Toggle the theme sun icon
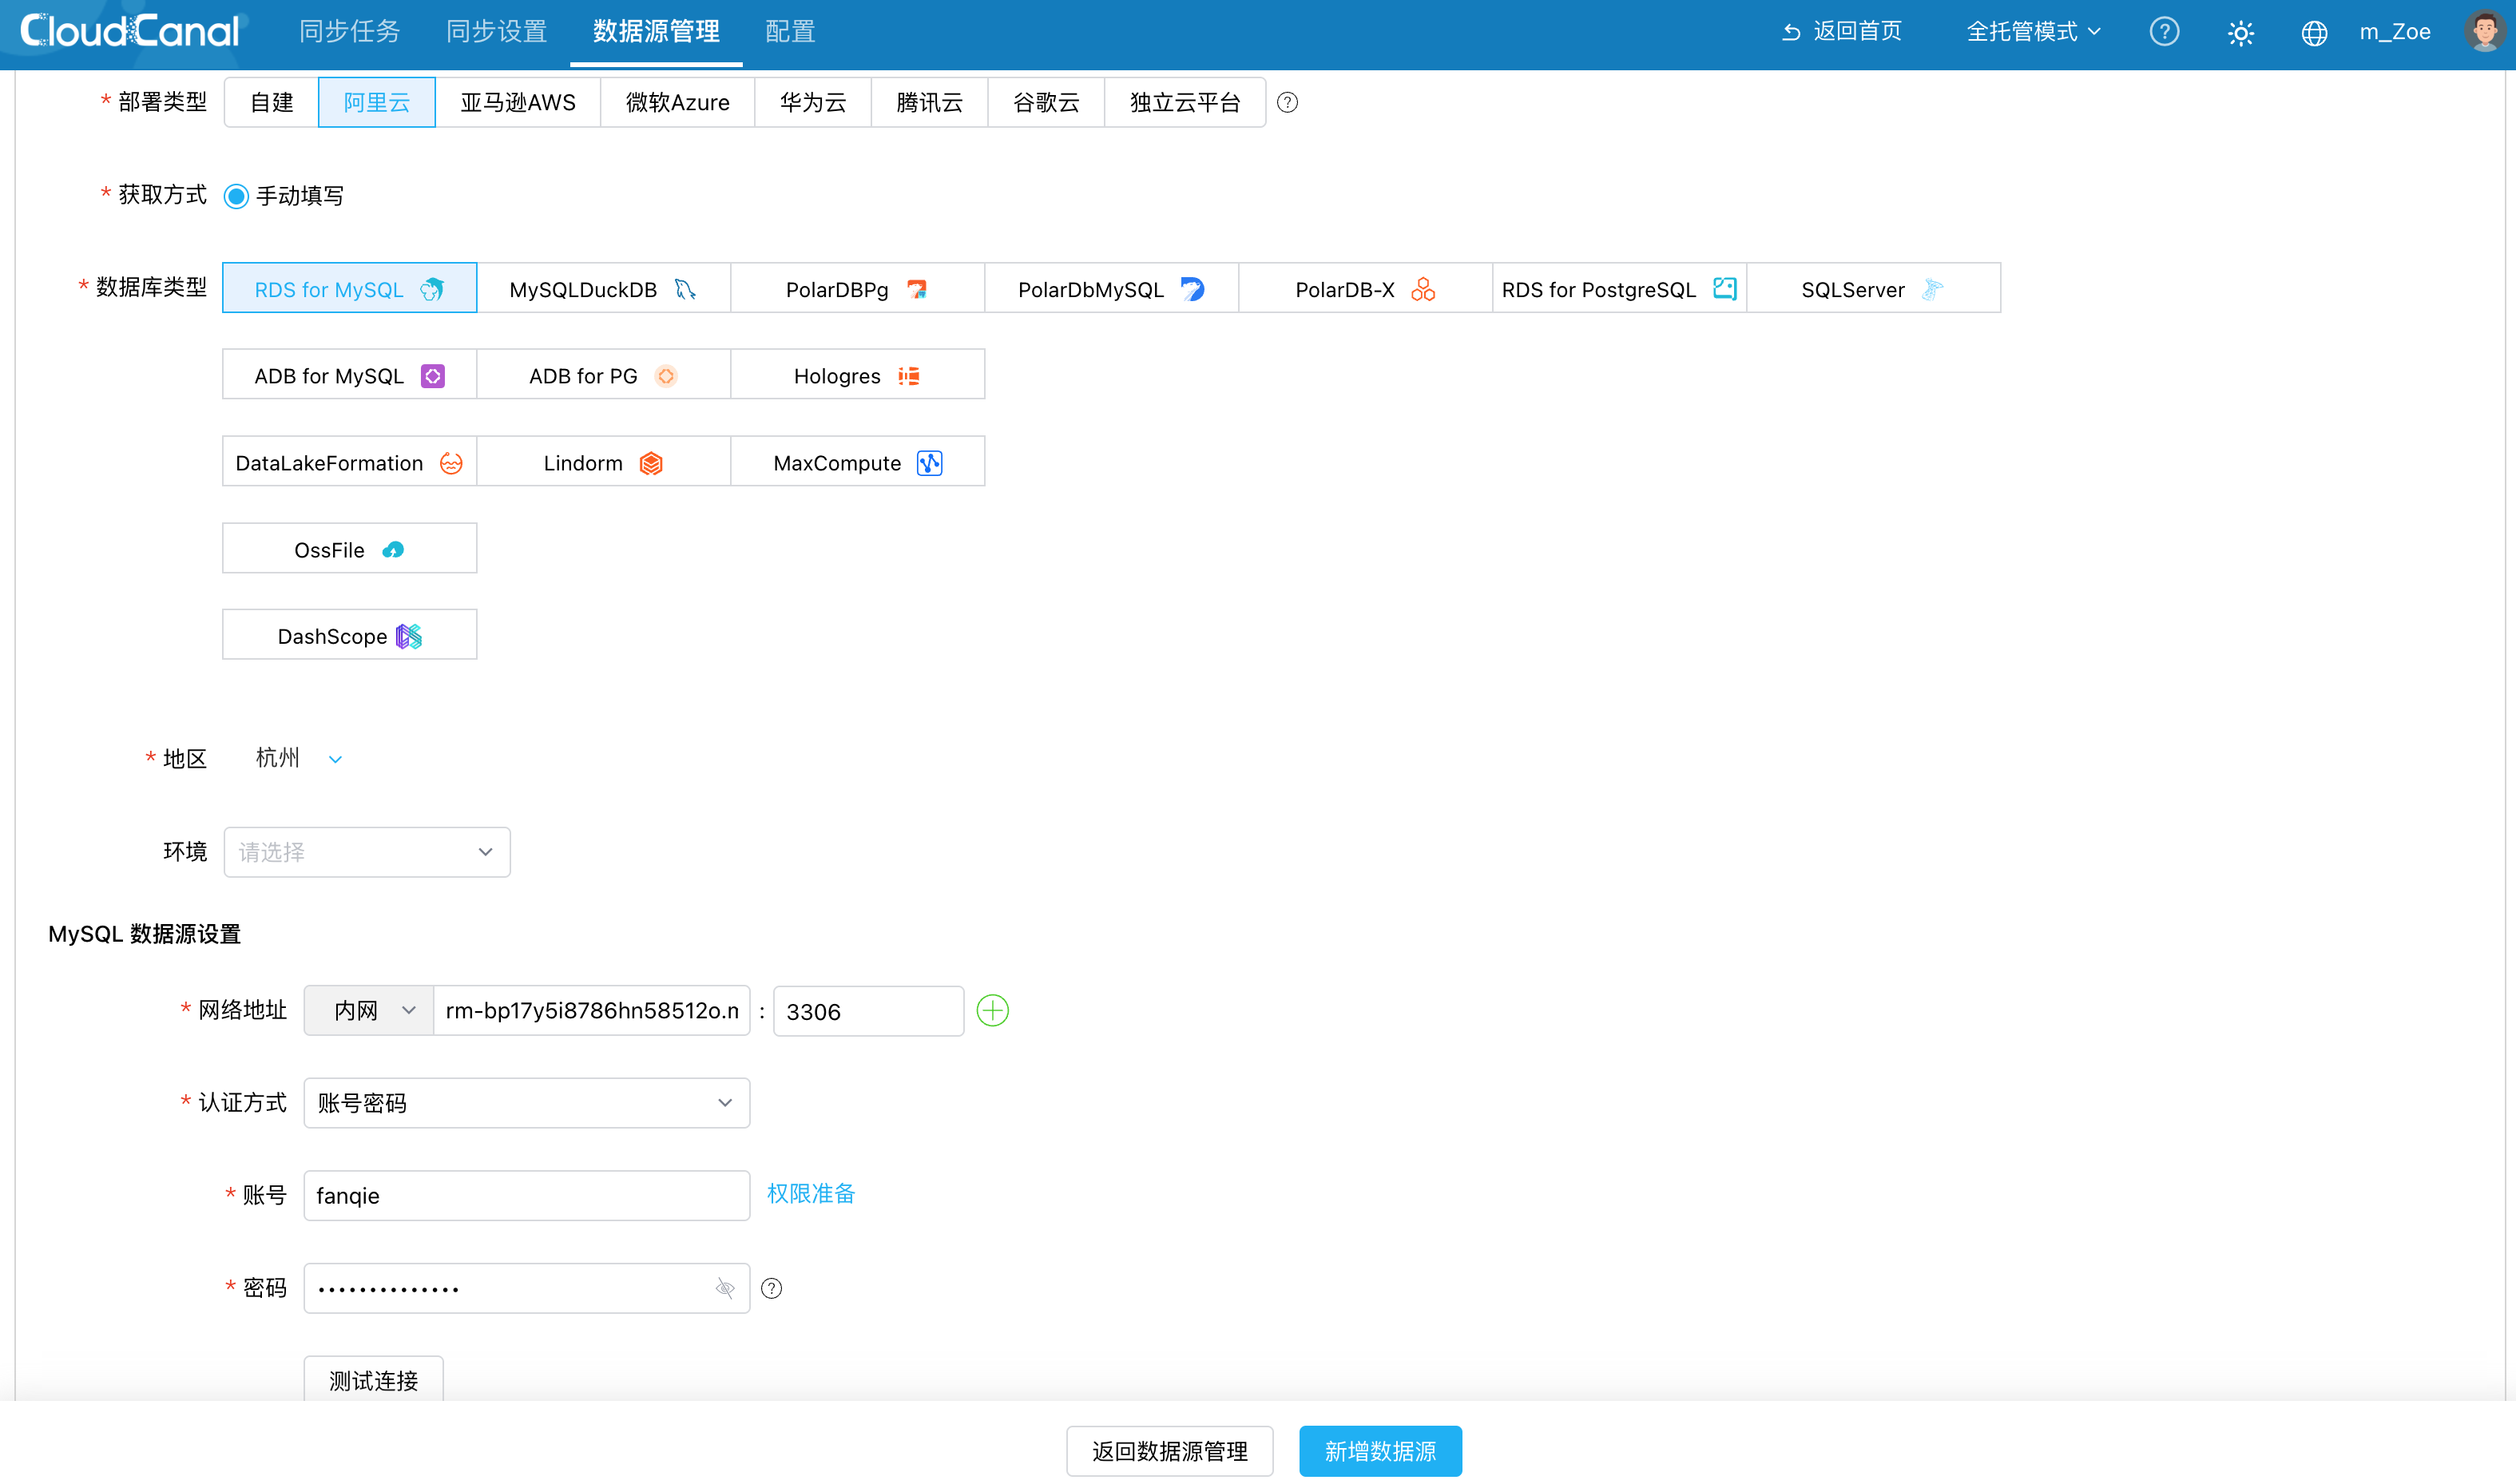Screen dimensions: 2516x1484 2240,33
